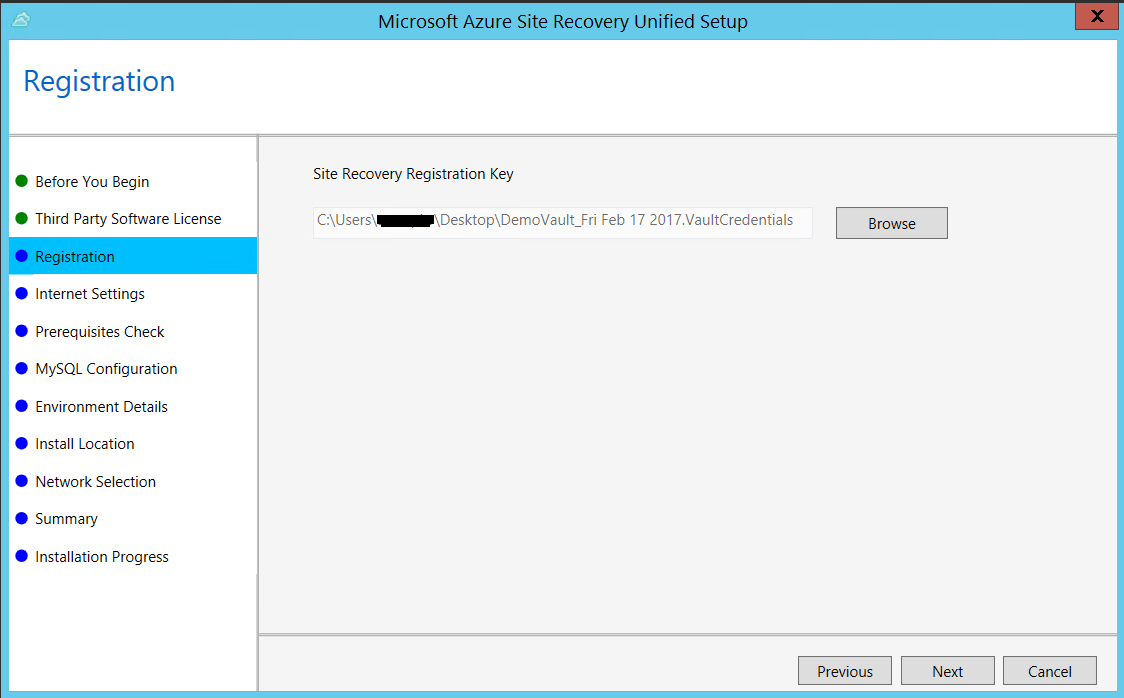Click the blue dot beside MySQL Configuration
Image resolution: width=1124 pixels, height=698 pixels.
pos(23,368)
